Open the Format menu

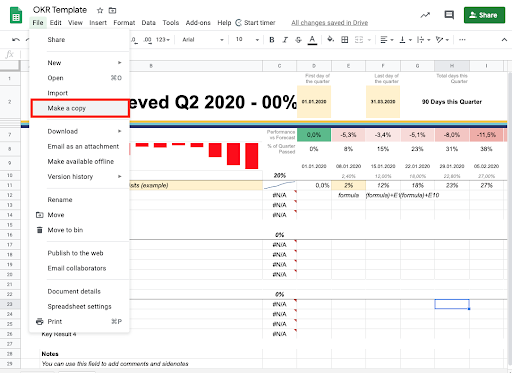pyautogui.click(x=124, y=23)
